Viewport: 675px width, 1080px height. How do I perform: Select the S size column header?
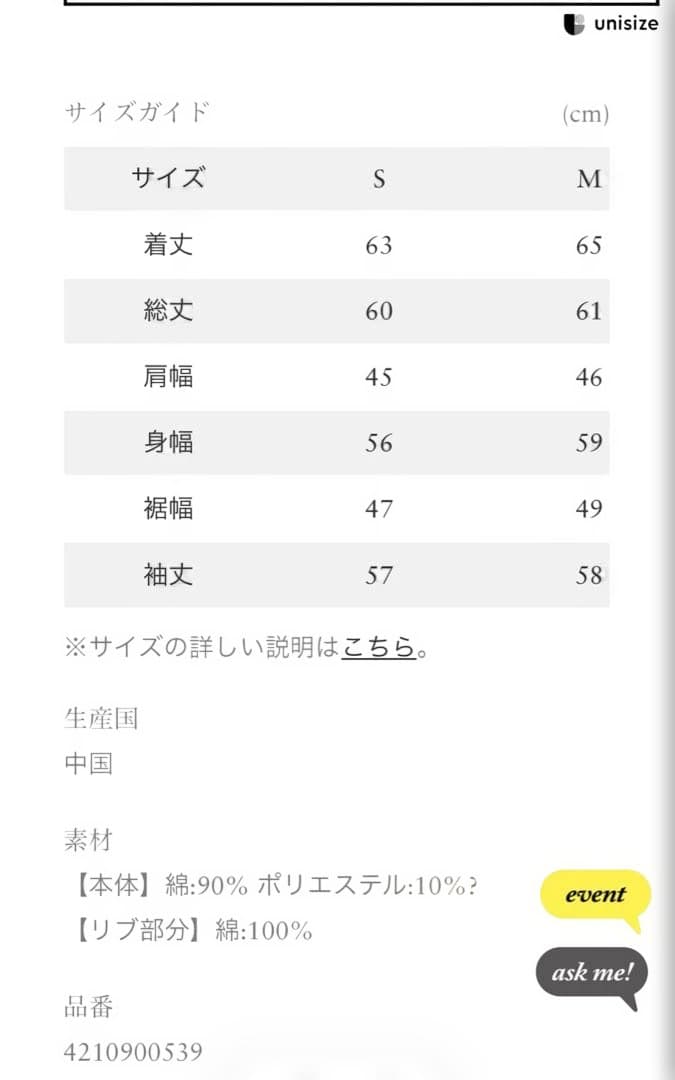click(x=379, y=179)
